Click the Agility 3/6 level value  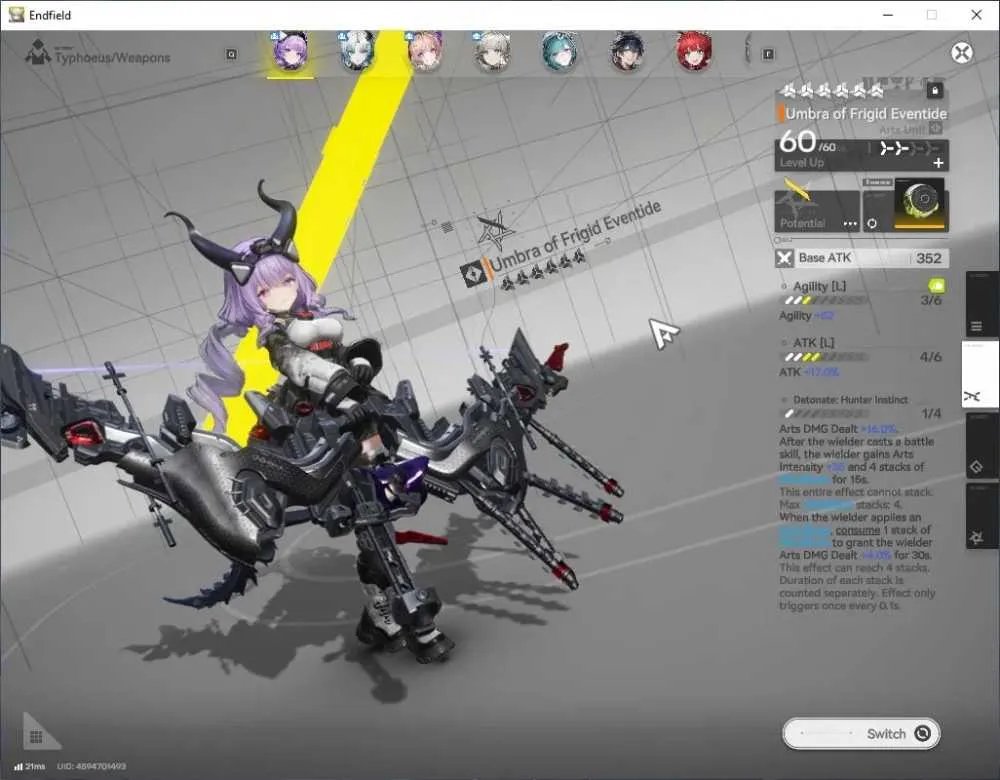click(x=931, y=300)
